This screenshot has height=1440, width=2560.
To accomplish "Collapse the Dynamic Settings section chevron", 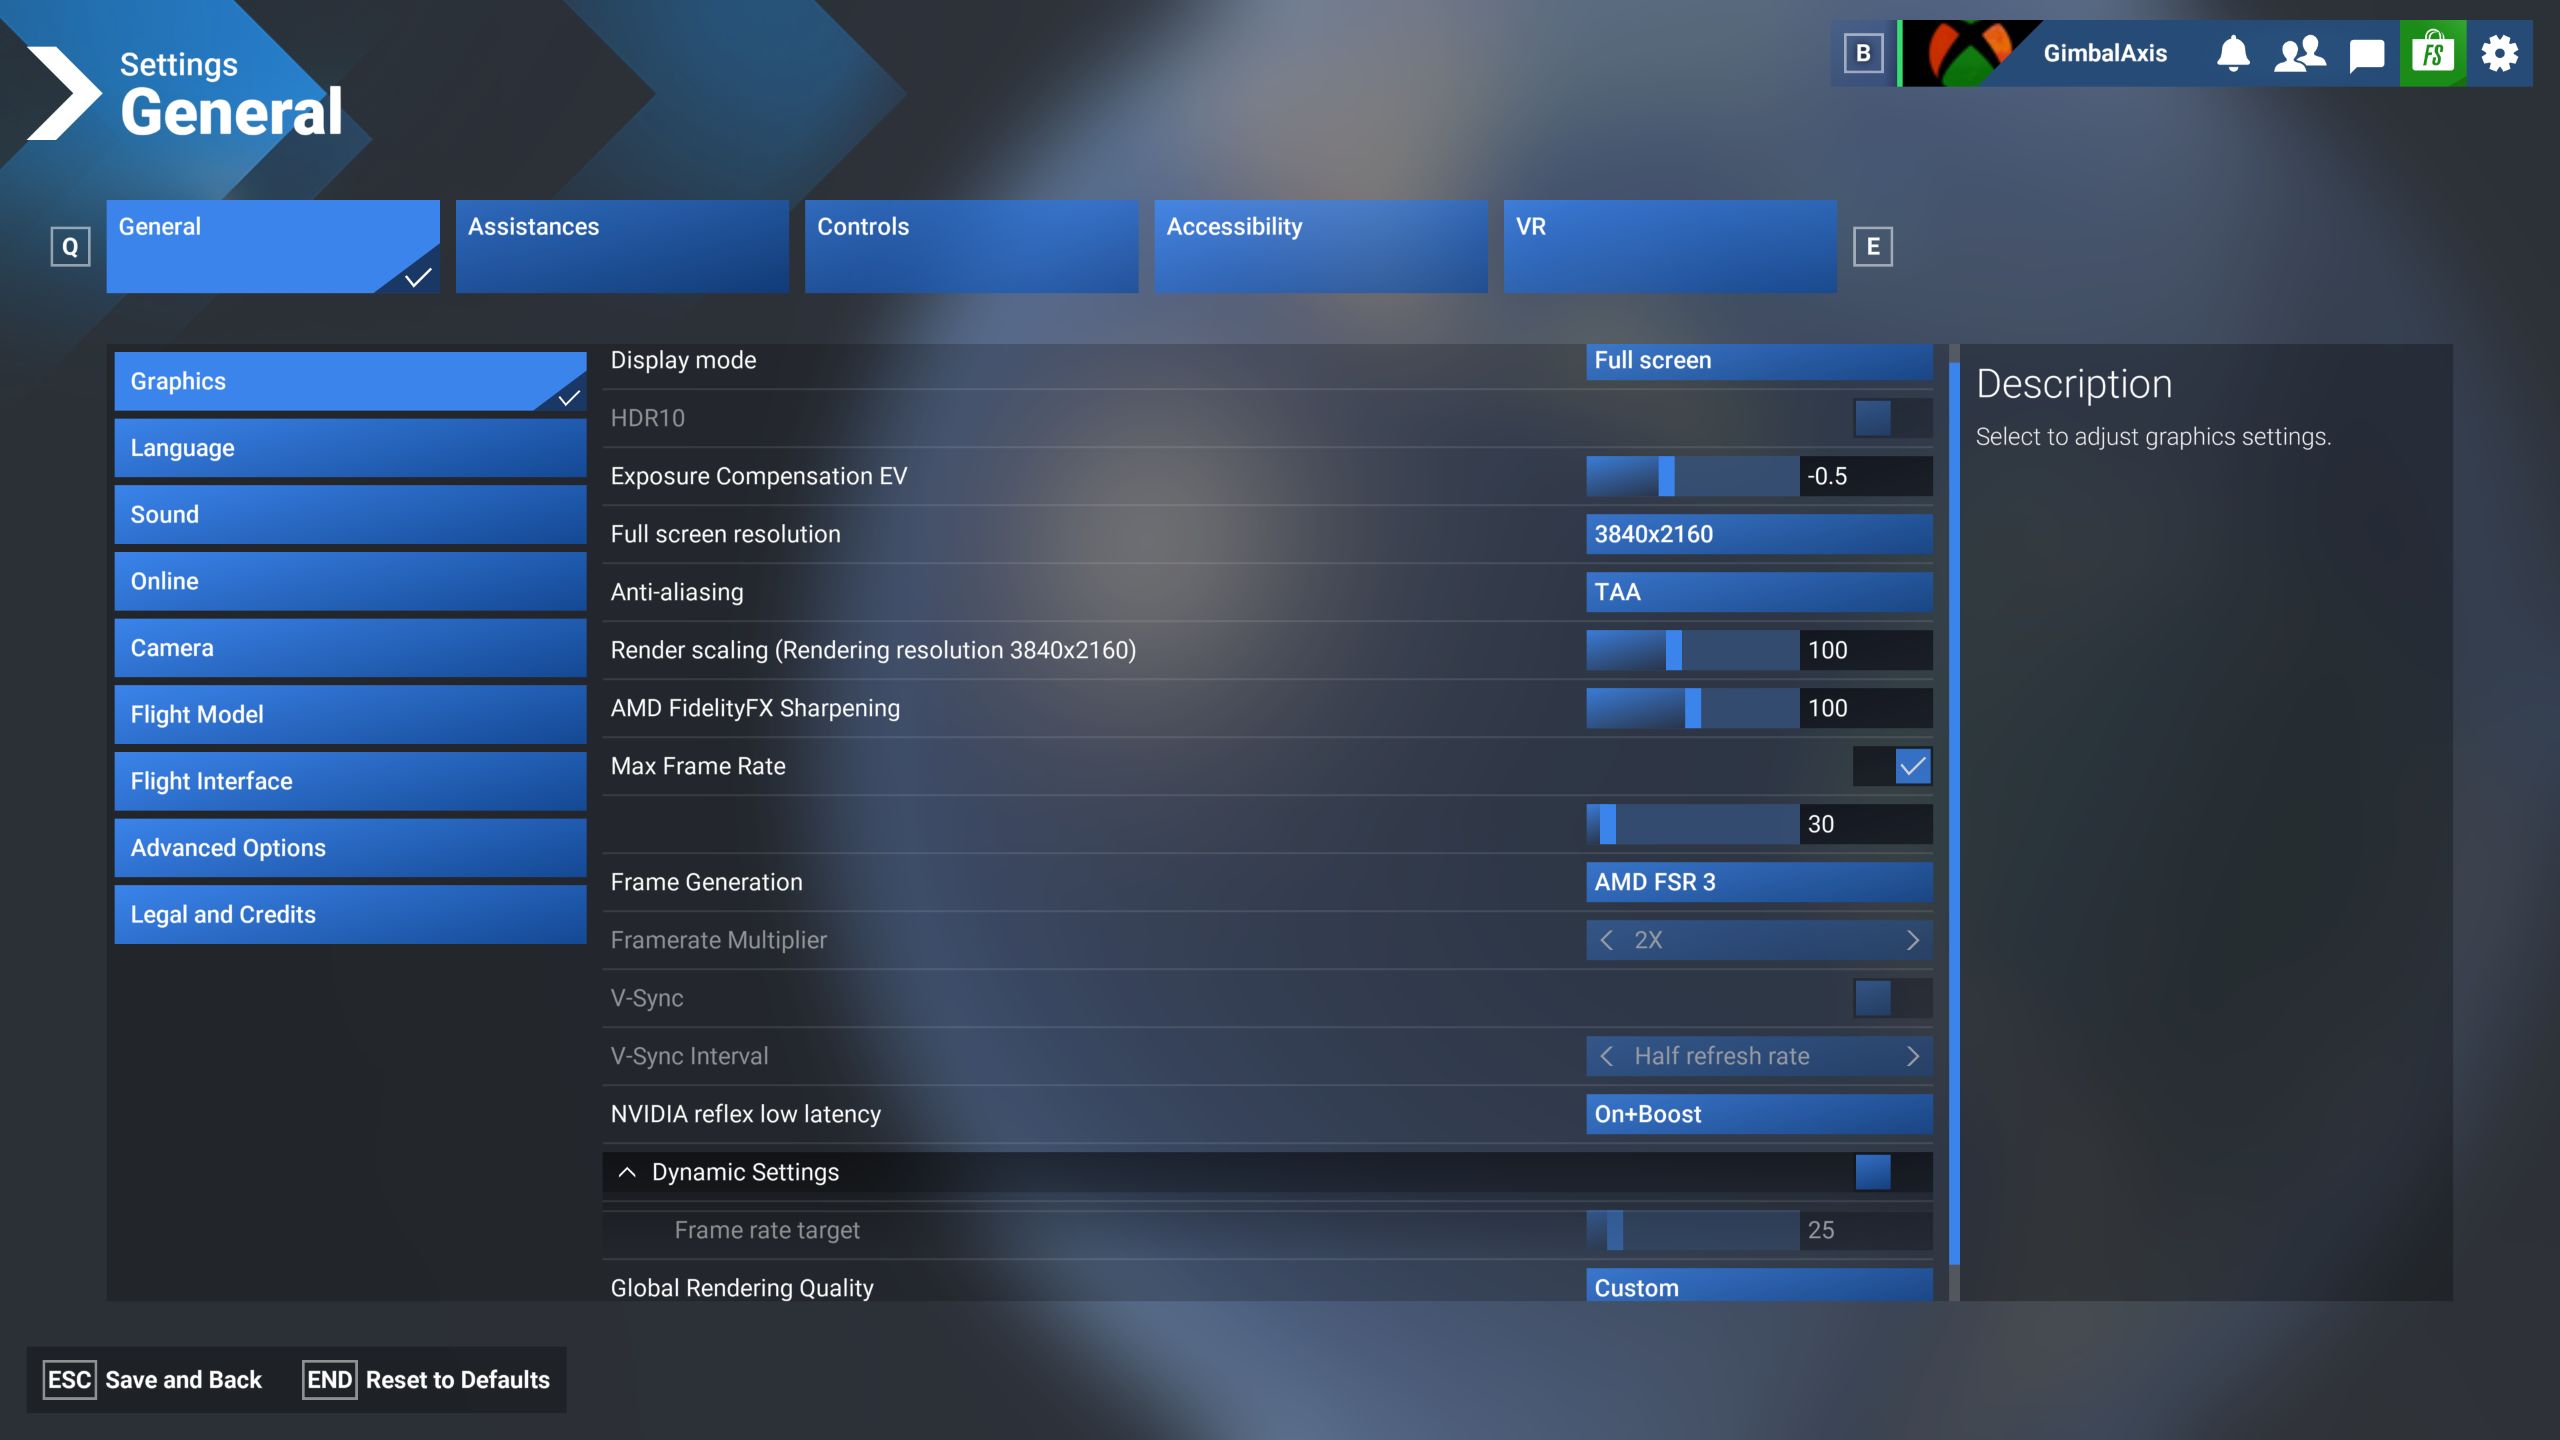I will [627, 1172].
